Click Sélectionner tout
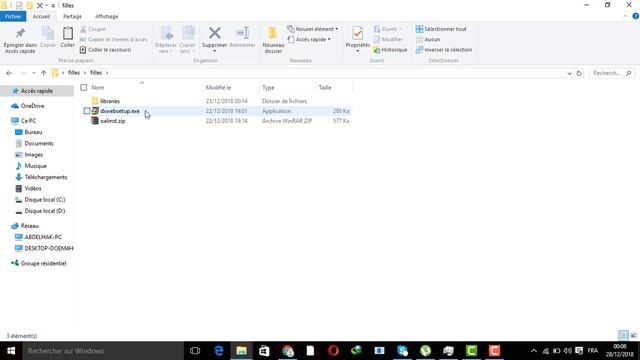The width and height of the screenshot is (640, 360). click(441, 29)
